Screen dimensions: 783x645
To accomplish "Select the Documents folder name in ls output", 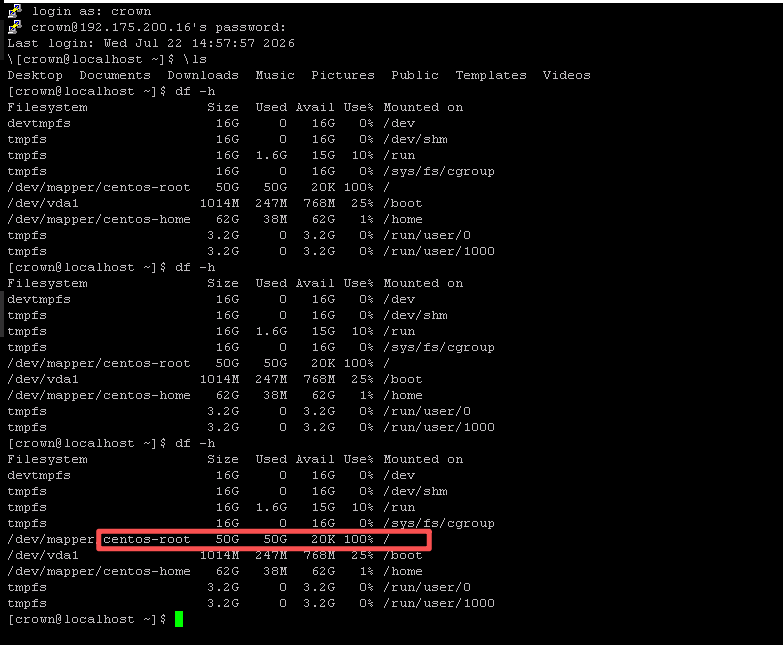I will 115,75.
